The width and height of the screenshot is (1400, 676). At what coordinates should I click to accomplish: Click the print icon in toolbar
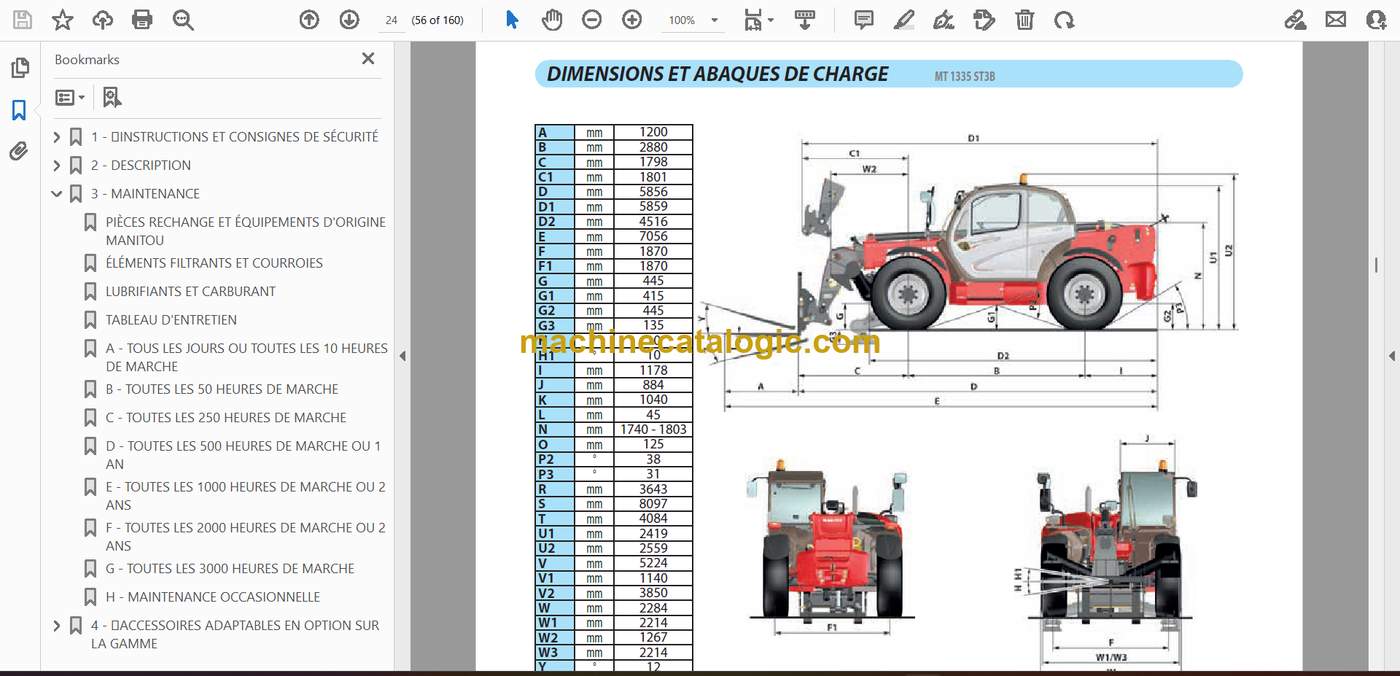(x=142, y=19)
